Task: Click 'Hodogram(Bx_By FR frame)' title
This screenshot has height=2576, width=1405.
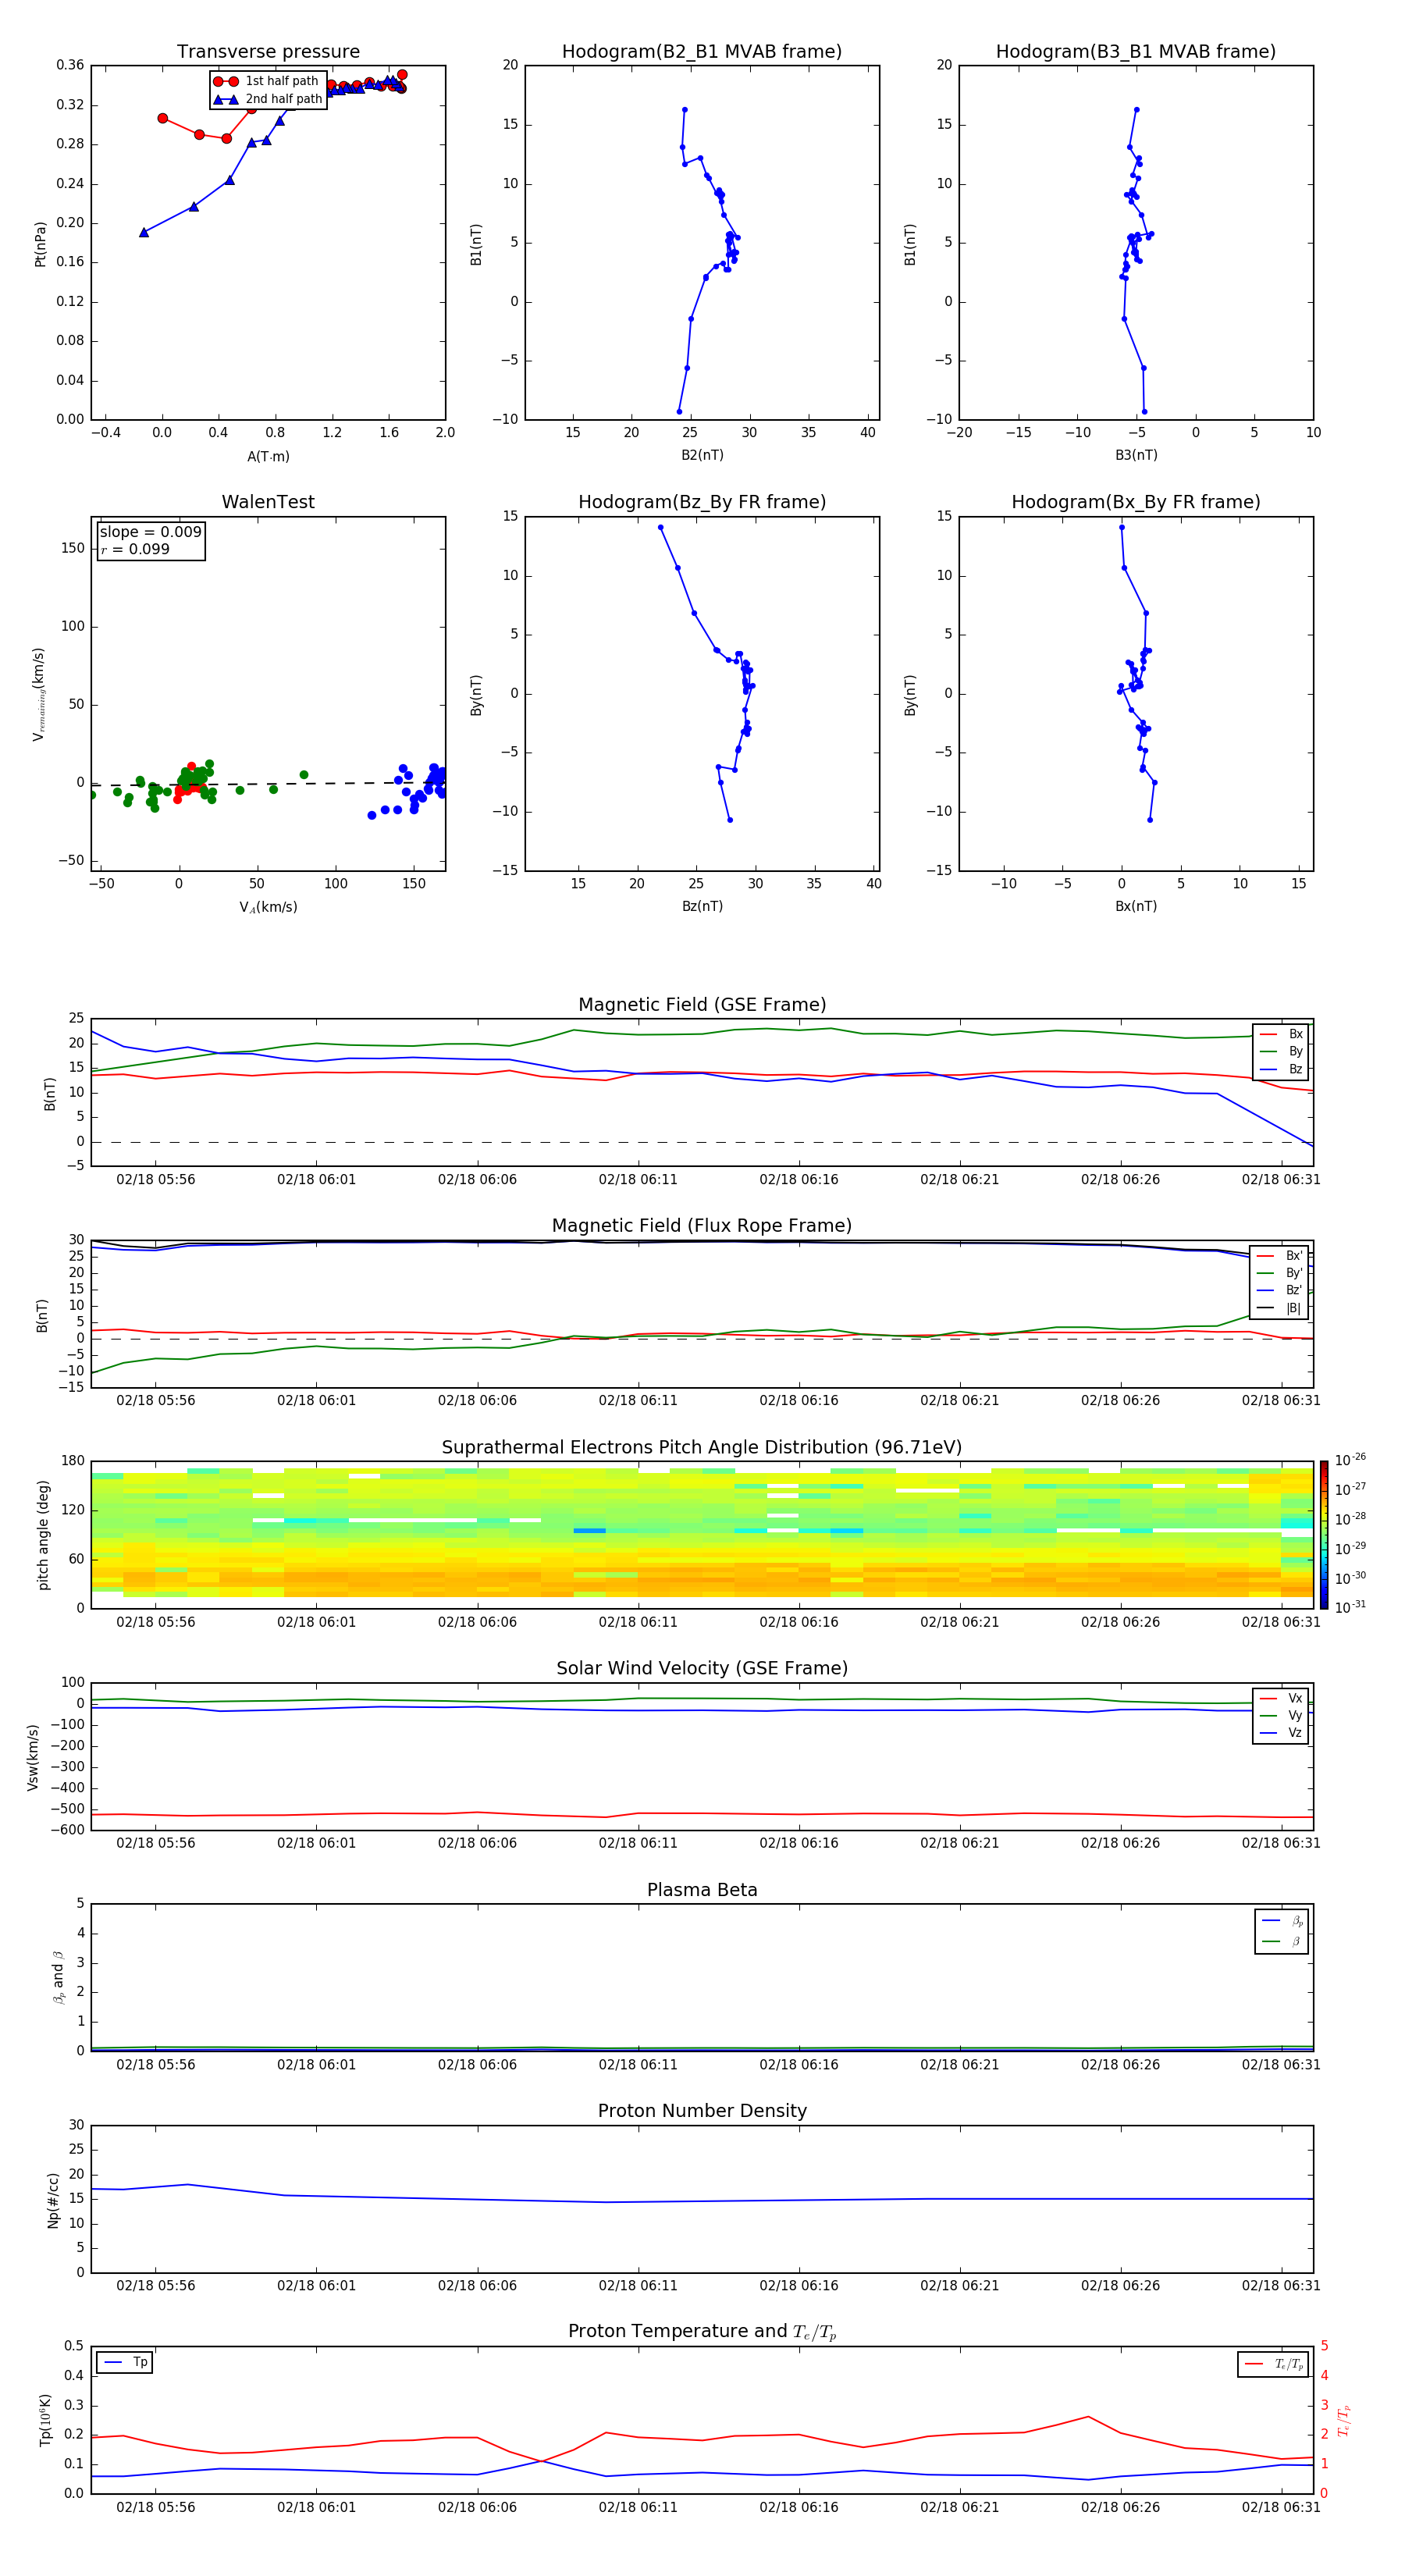Action: pos(1136,502)
